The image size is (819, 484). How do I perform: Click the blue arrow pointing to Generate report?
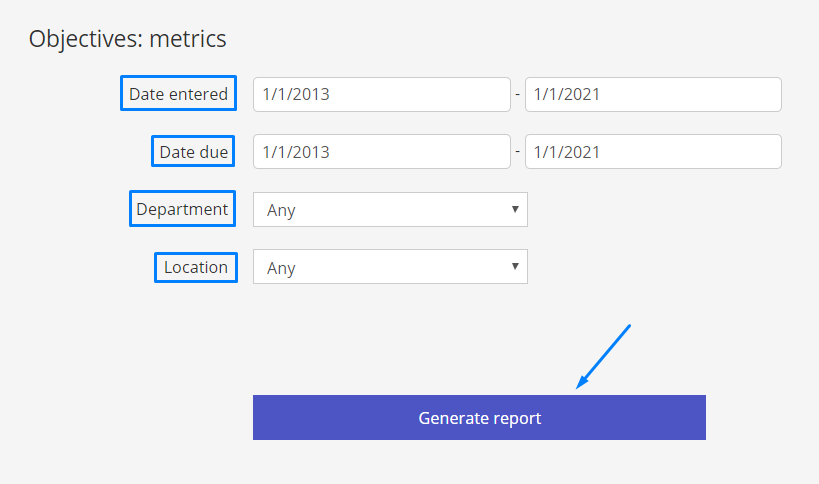click(x=603, y=357)
